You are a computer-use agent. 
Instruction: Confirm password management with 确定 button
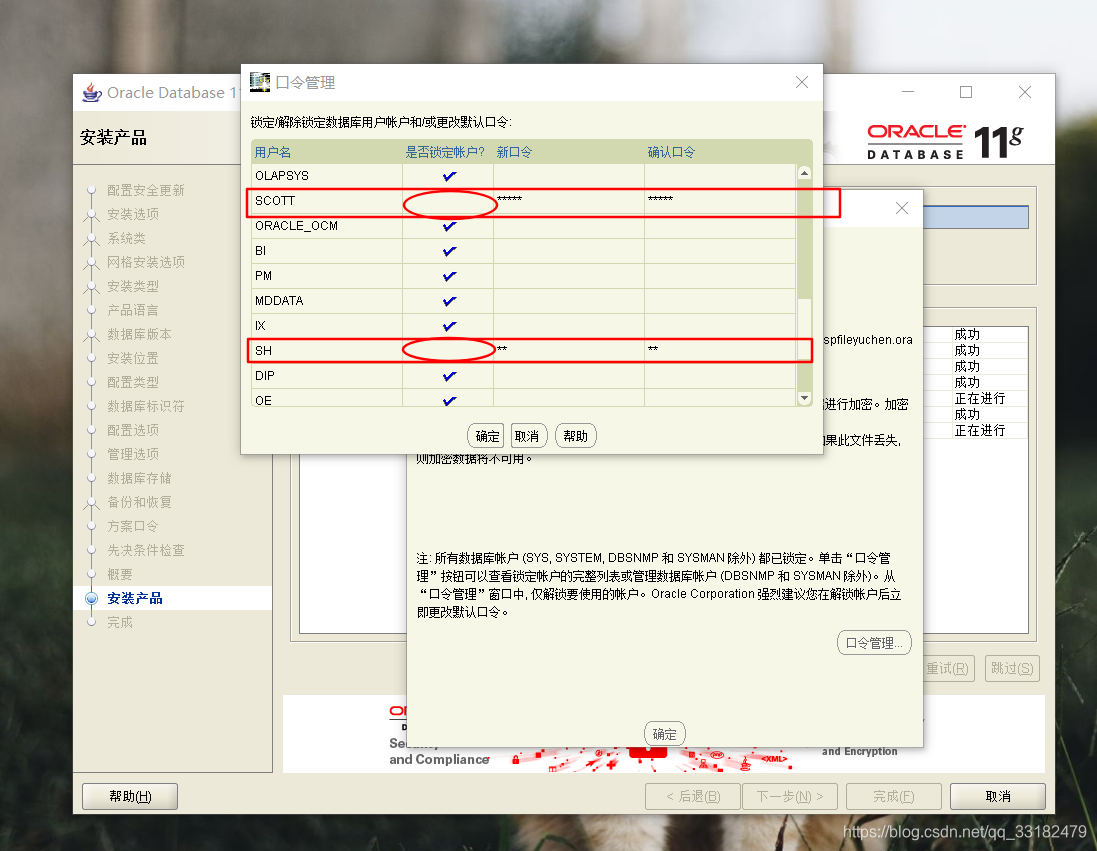click(x=487, y=436)
